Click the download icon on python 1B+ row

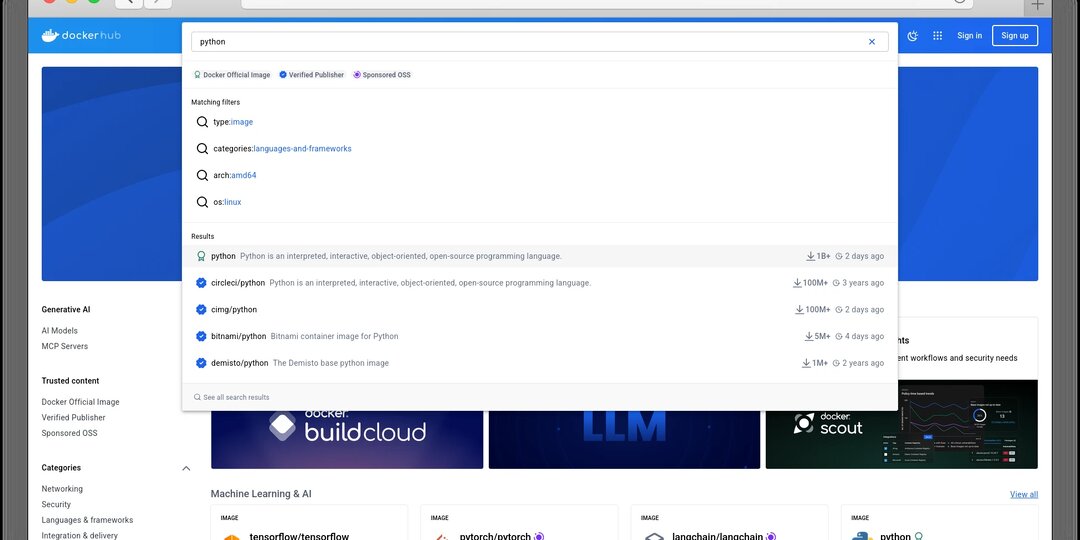pos(811,256)
